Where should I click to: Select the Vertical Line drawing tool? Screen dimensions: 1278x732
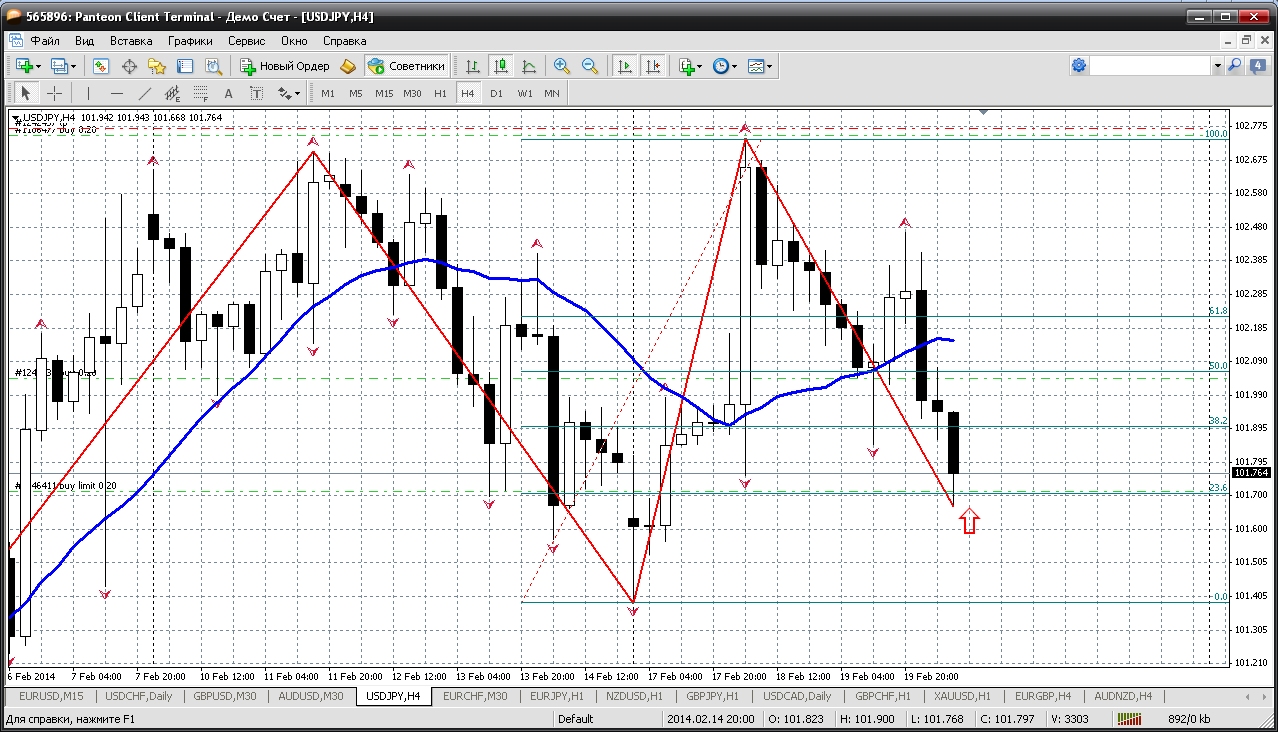pos(88,93)
